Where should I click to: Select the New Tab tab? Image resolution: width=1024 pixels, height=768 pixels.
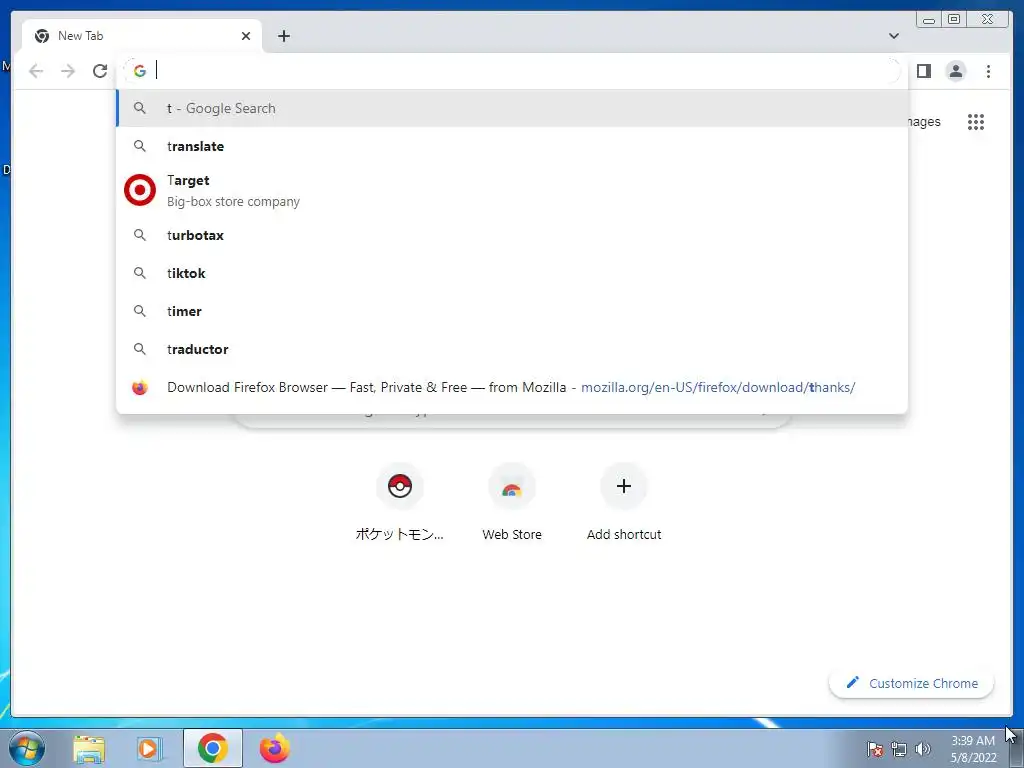pos(142,36)
